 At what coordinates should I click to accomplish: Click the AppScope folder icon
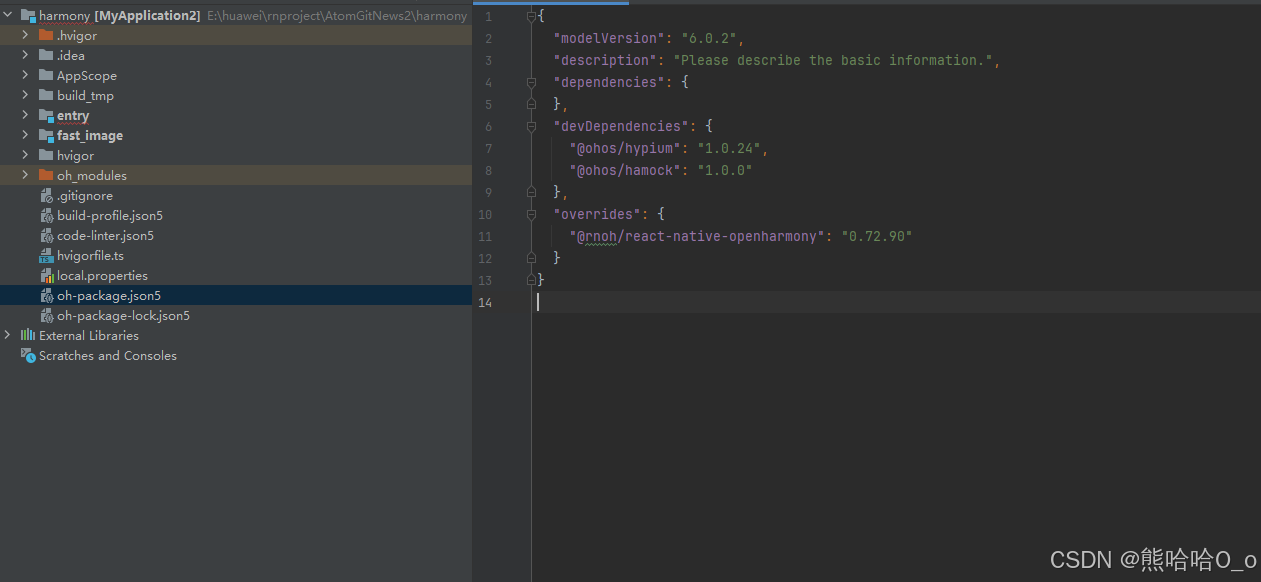click(x=46, y=75)
